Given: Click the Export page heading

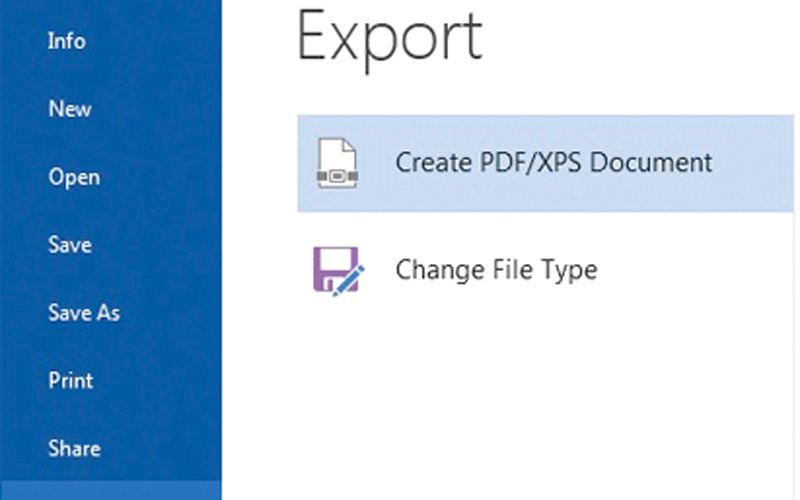Looking at the screenshot, I should click(x=390, y=38).
